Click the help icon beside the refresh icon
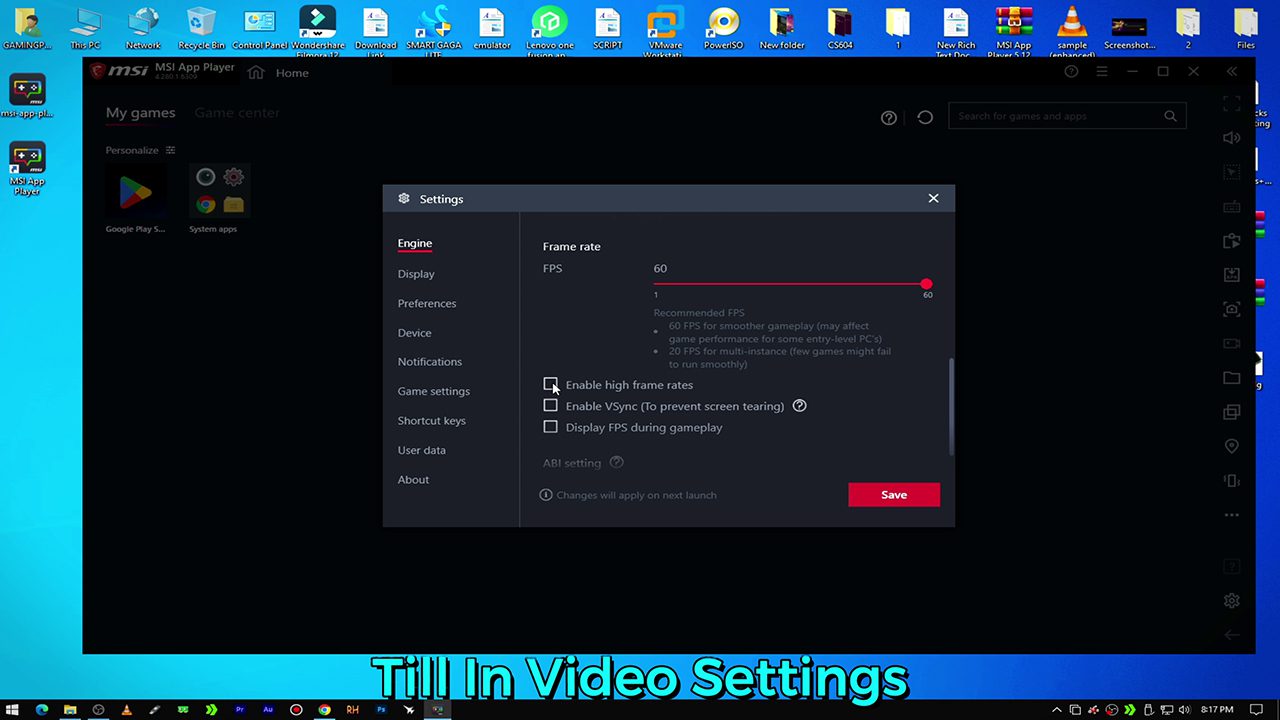The height and width of the screenshot is (720, 1280). pyautogui.click(x=889, y=117)
